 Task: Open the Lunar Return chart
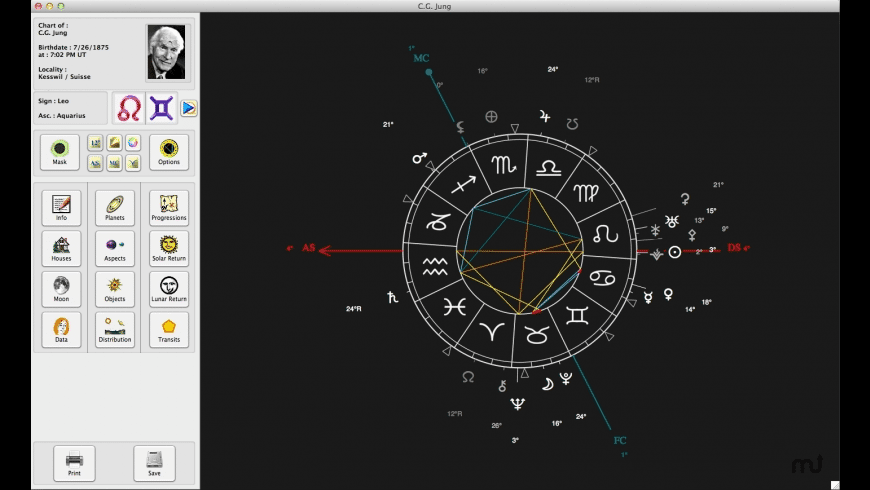pos(169,289)
